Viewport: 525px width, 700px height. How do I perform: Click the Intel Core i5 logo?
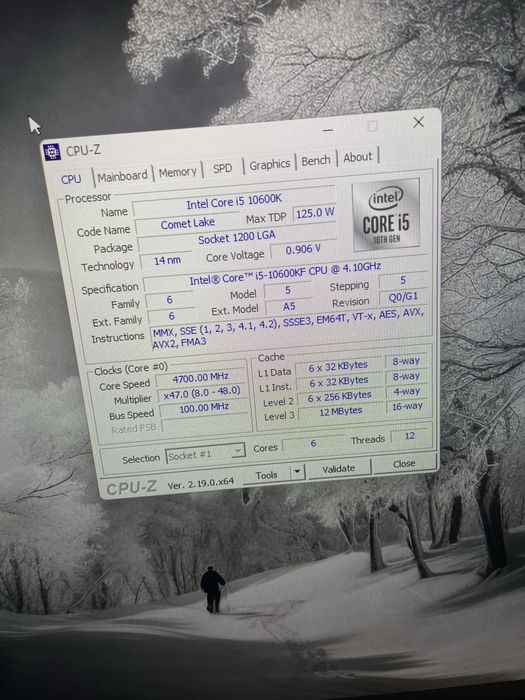tap(386, 214)
